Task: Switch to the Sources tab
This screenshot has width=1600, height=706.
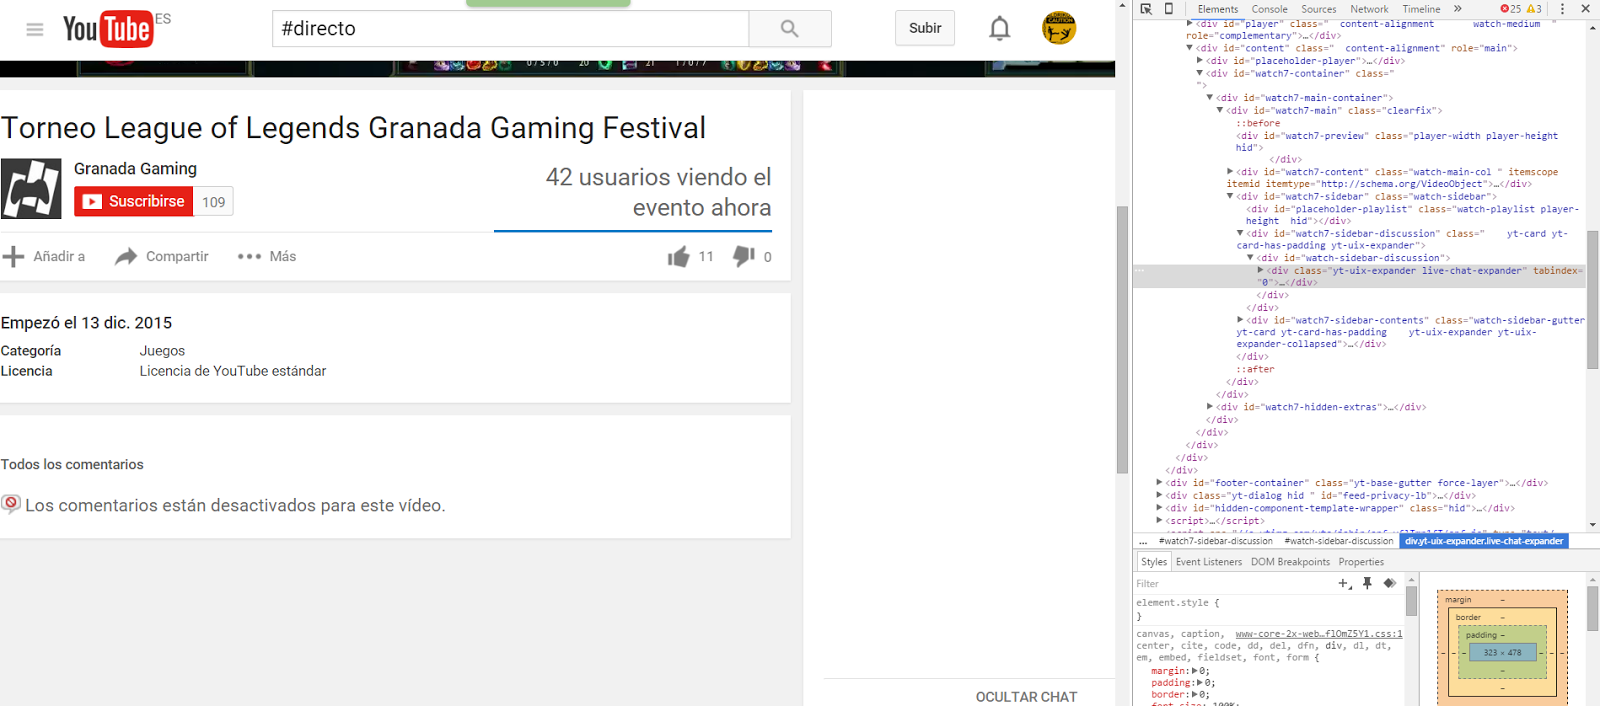Action: [1318, 9]
